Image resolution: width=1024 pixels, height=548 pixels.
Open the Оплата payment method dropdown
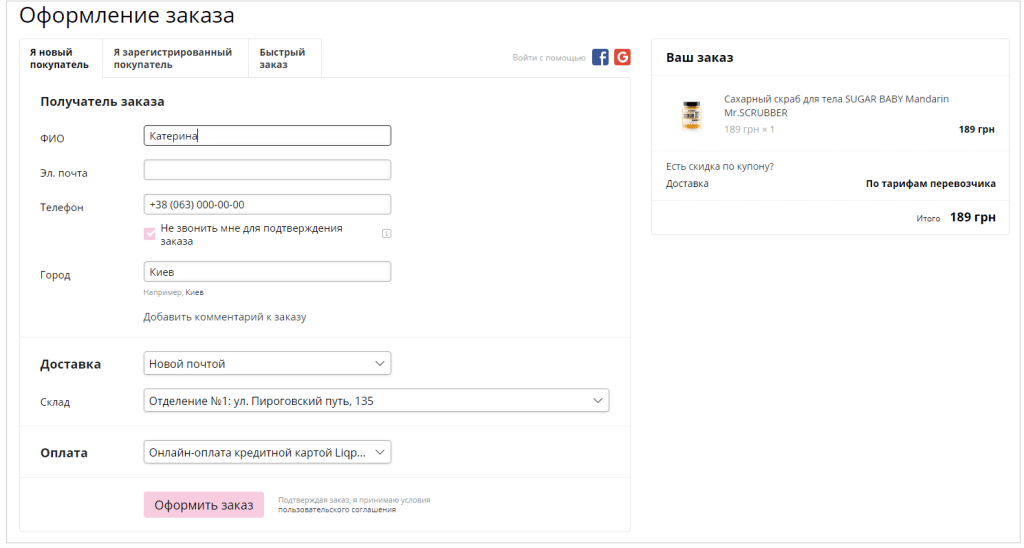click(x=267, y=453)
